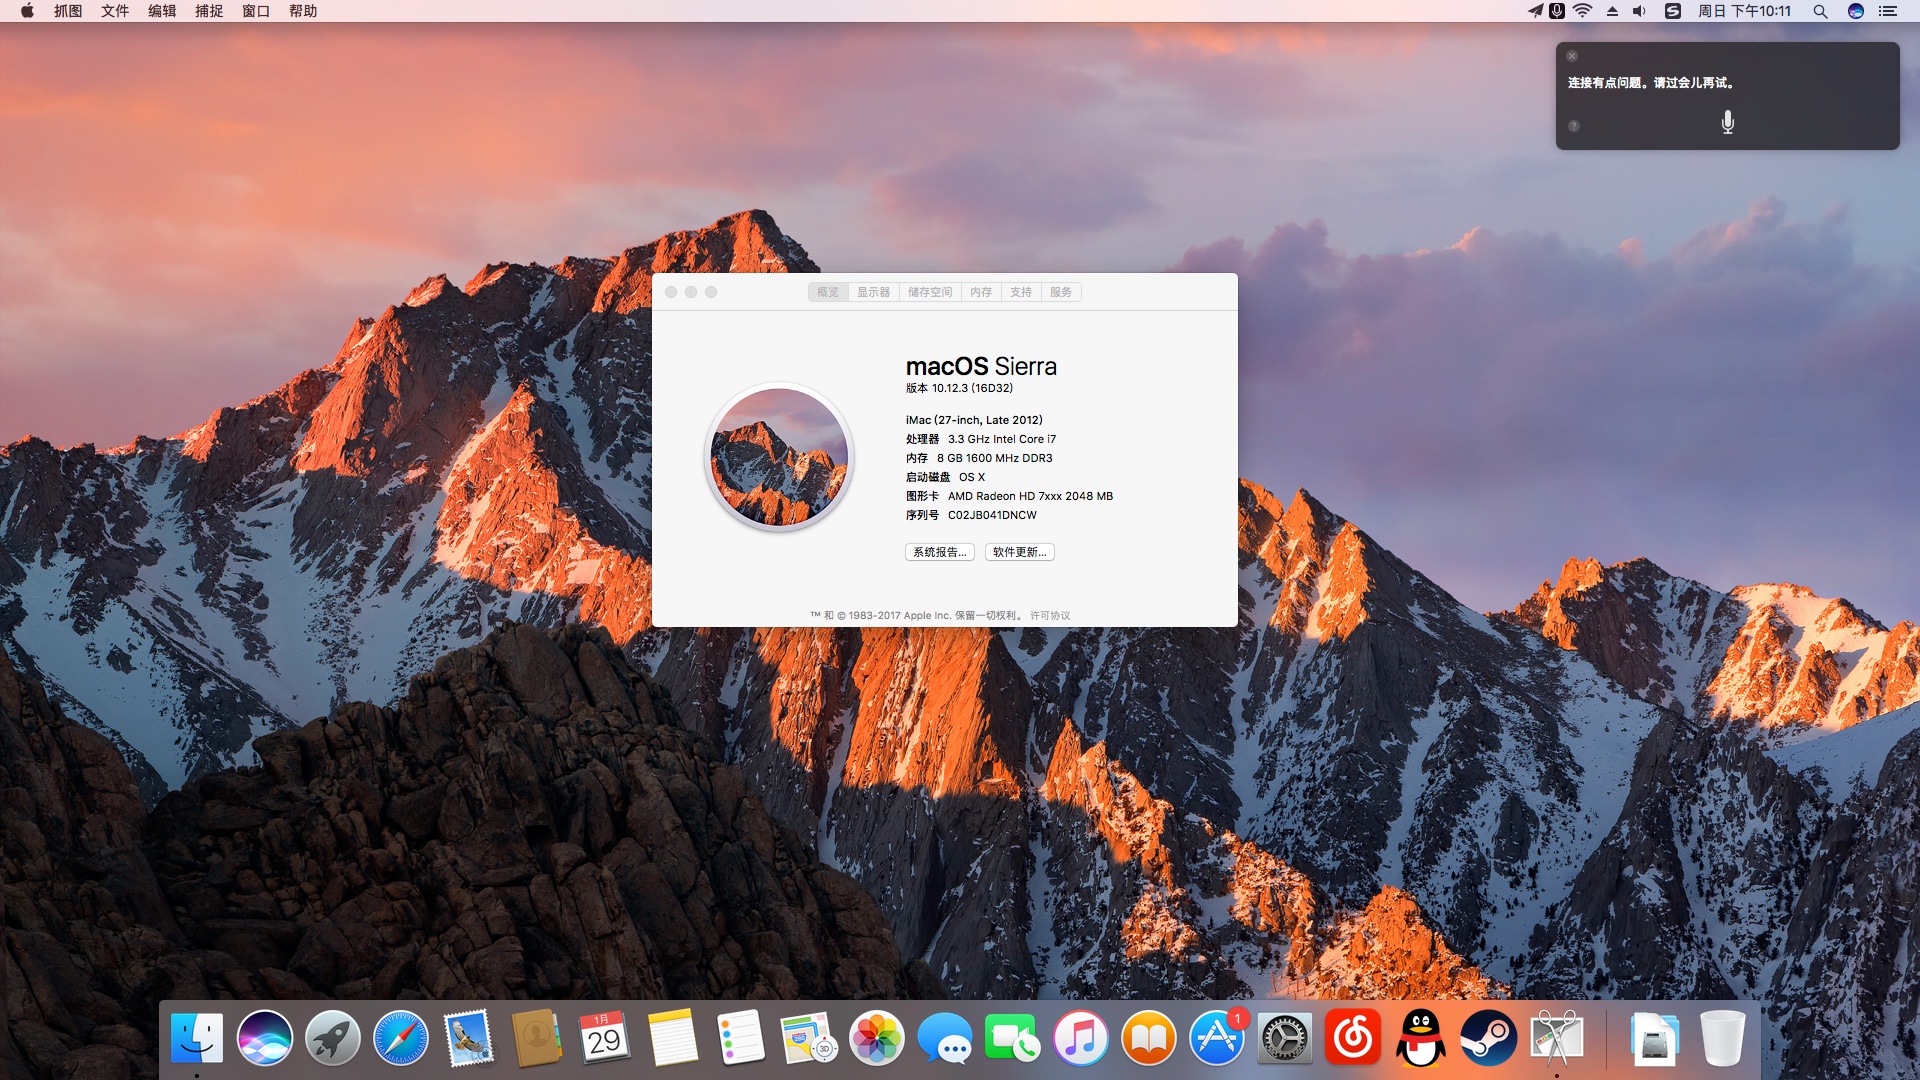Open Wi-Fi status menu
The image size is (1920, 1080).
[x=1582, y=11]
